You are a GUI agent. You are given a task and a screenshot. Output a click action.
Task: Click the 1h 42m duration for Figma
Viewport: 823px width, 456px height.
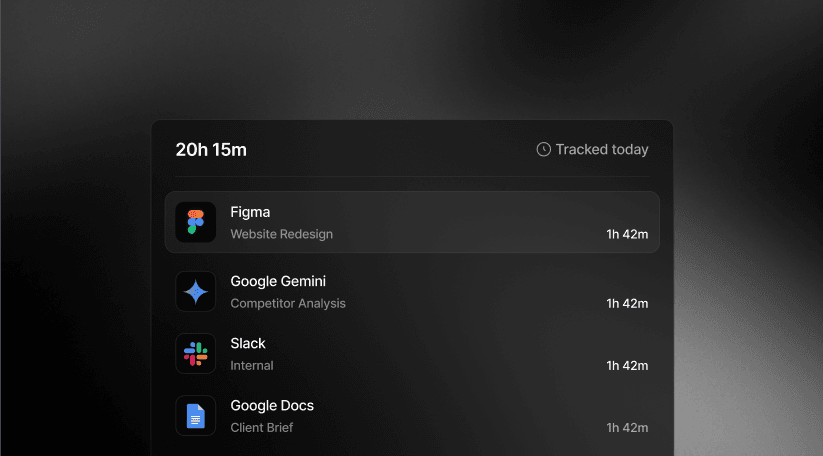(627, 235)
